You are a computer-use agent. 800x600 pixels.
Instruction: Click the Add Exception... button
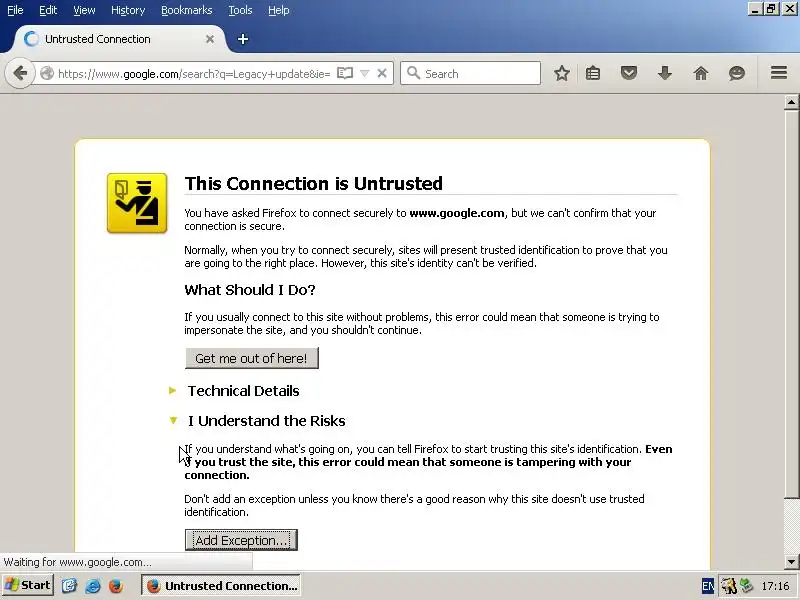click(x=241, y=540)
